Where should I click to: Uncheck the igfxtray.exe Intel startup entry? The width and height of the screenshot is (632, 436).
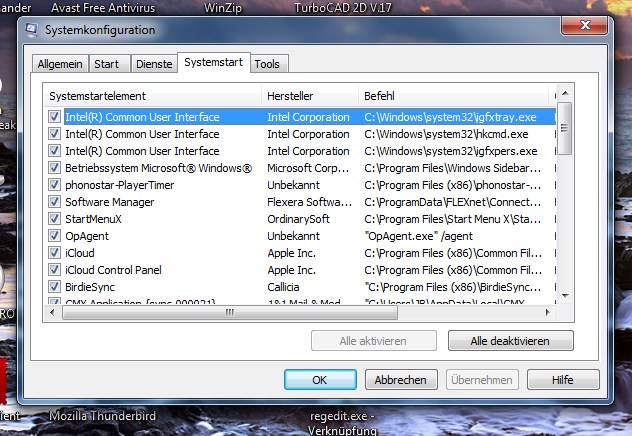point(54,117)
